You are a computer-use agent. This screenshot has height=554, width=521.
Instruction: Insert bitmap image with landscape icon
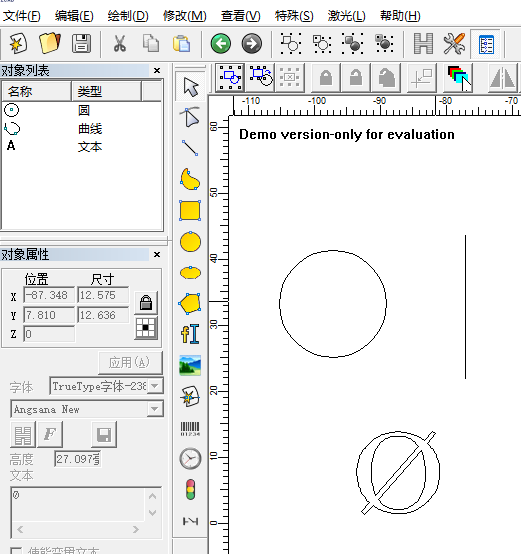(190, 365)
